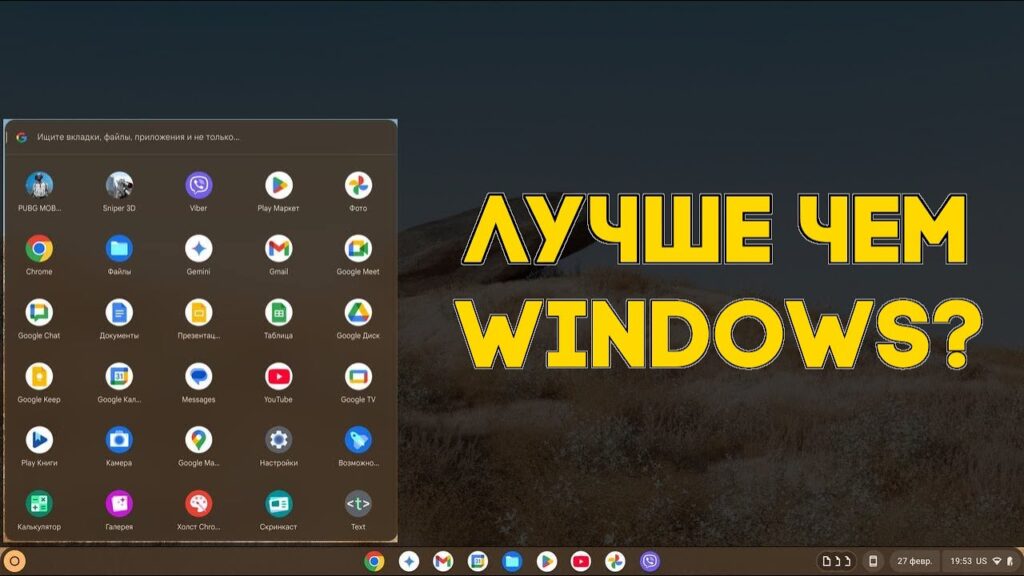Open Презентации app
Viewport: 1024px width, 576px height.
[199, 313]
